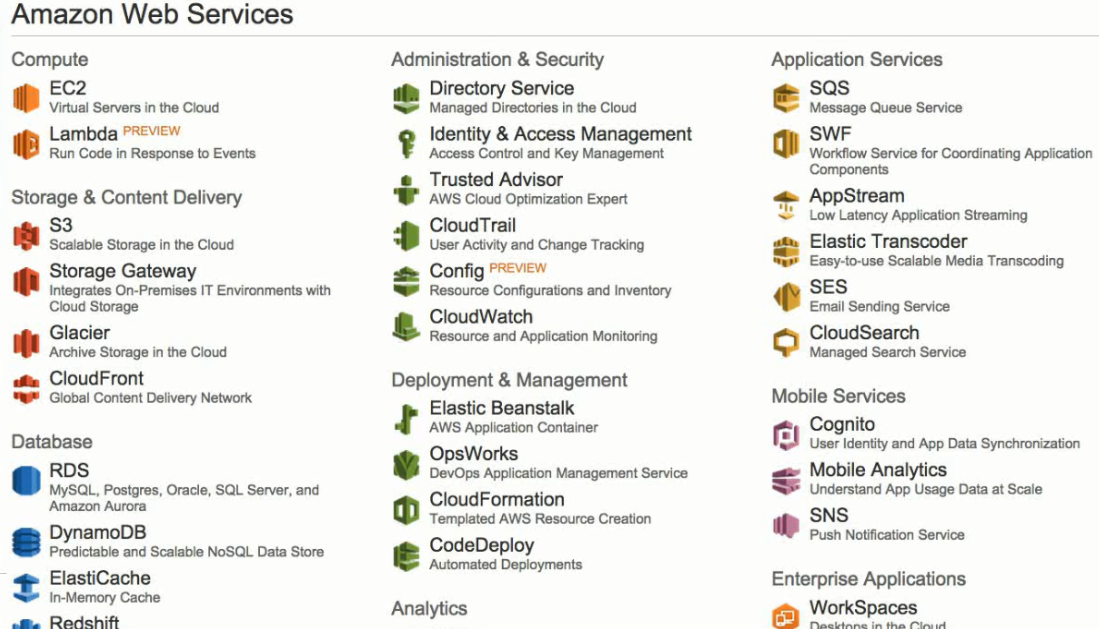1099x629 pixels.
Task: Click the Lambda service icon
Action: click(26, 144)
